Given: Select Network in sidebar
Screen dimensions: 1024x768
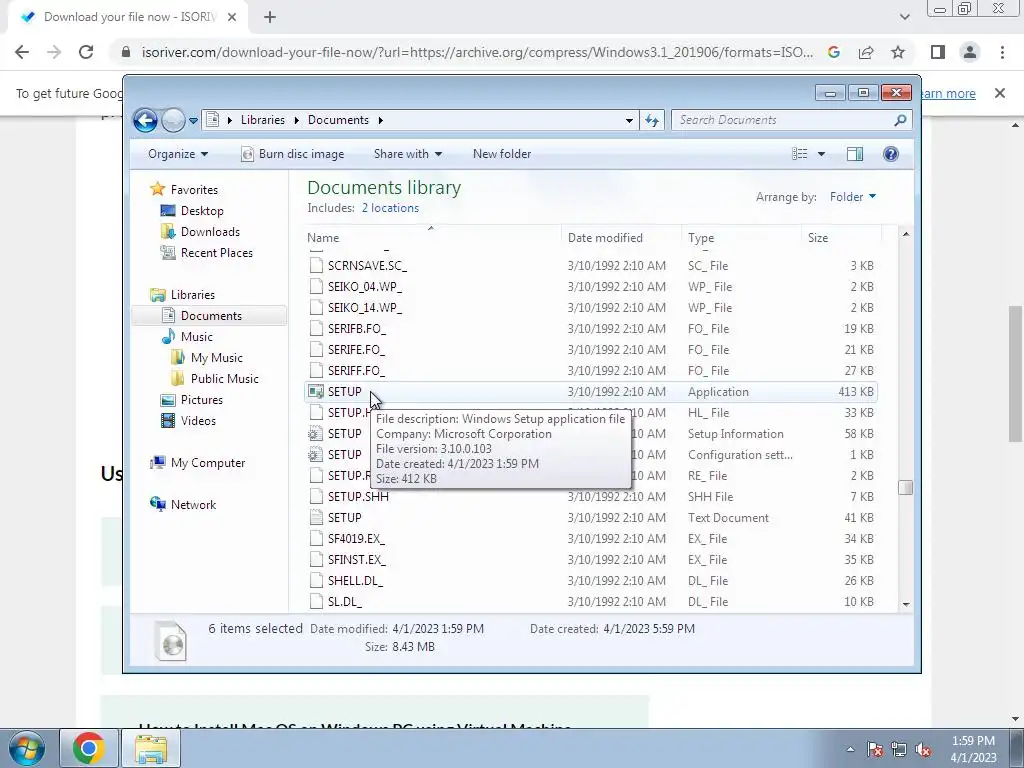Looking at the screenshot, I should pos(193,505).
